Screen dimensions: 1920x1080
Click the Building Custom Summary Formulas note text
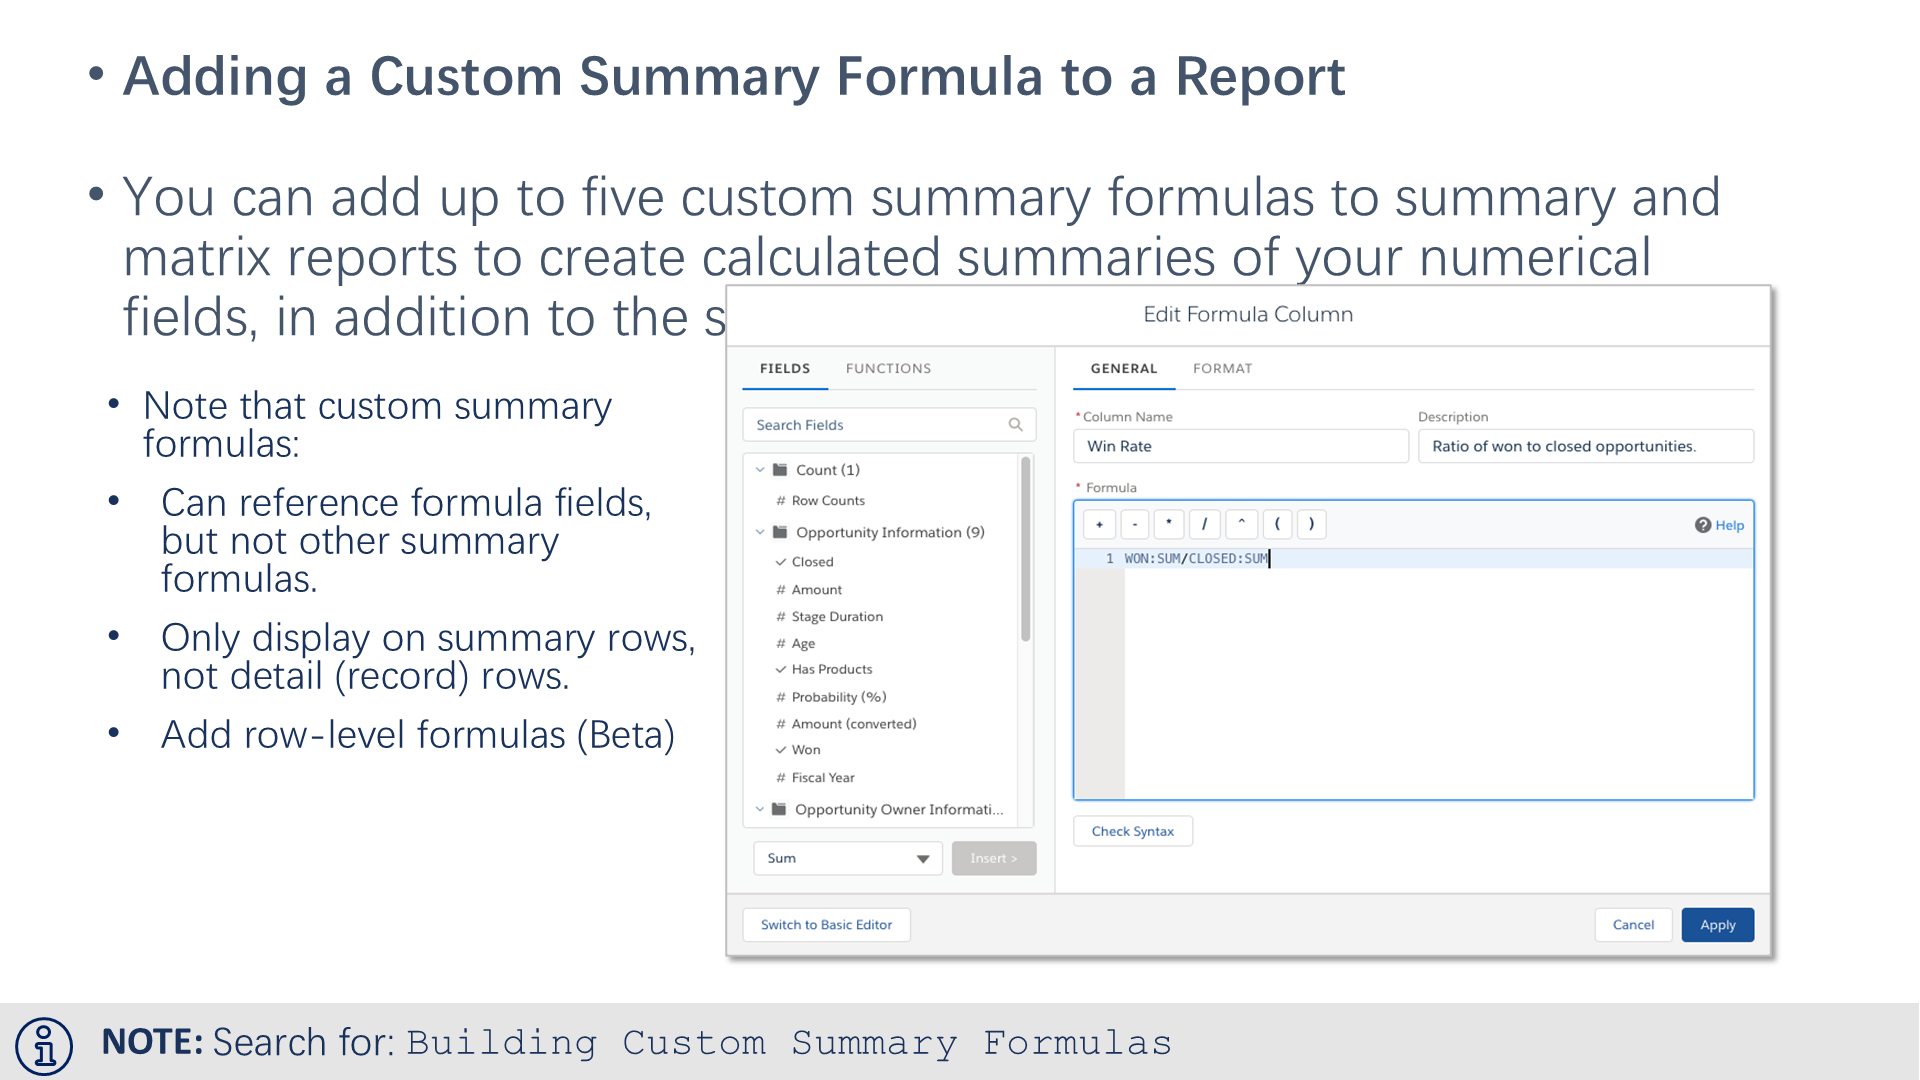coord(789,1043)
